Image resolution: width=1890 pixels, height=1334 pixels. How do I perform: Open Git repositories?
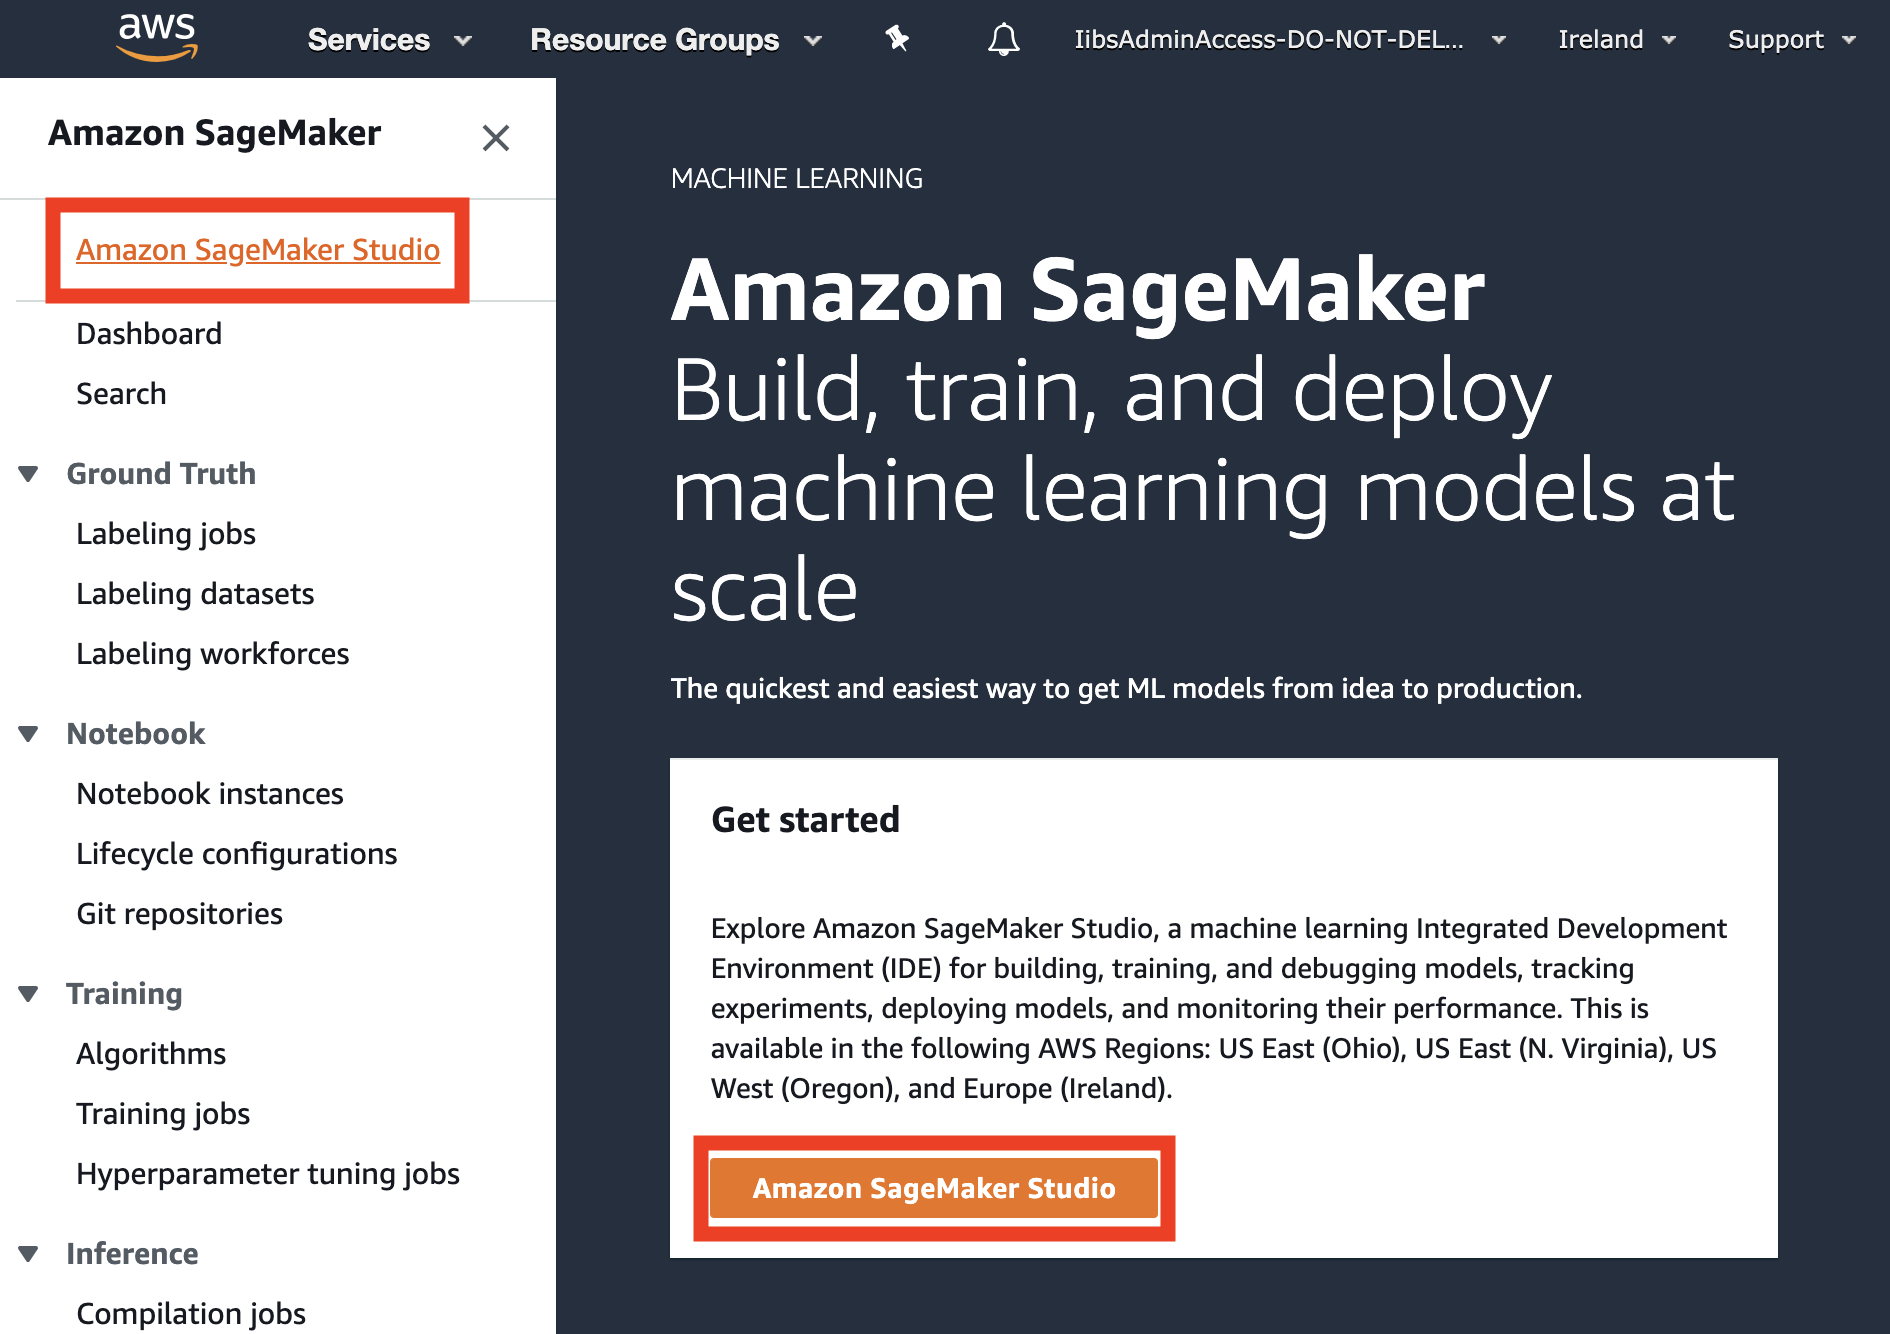(x=180, y=914)
